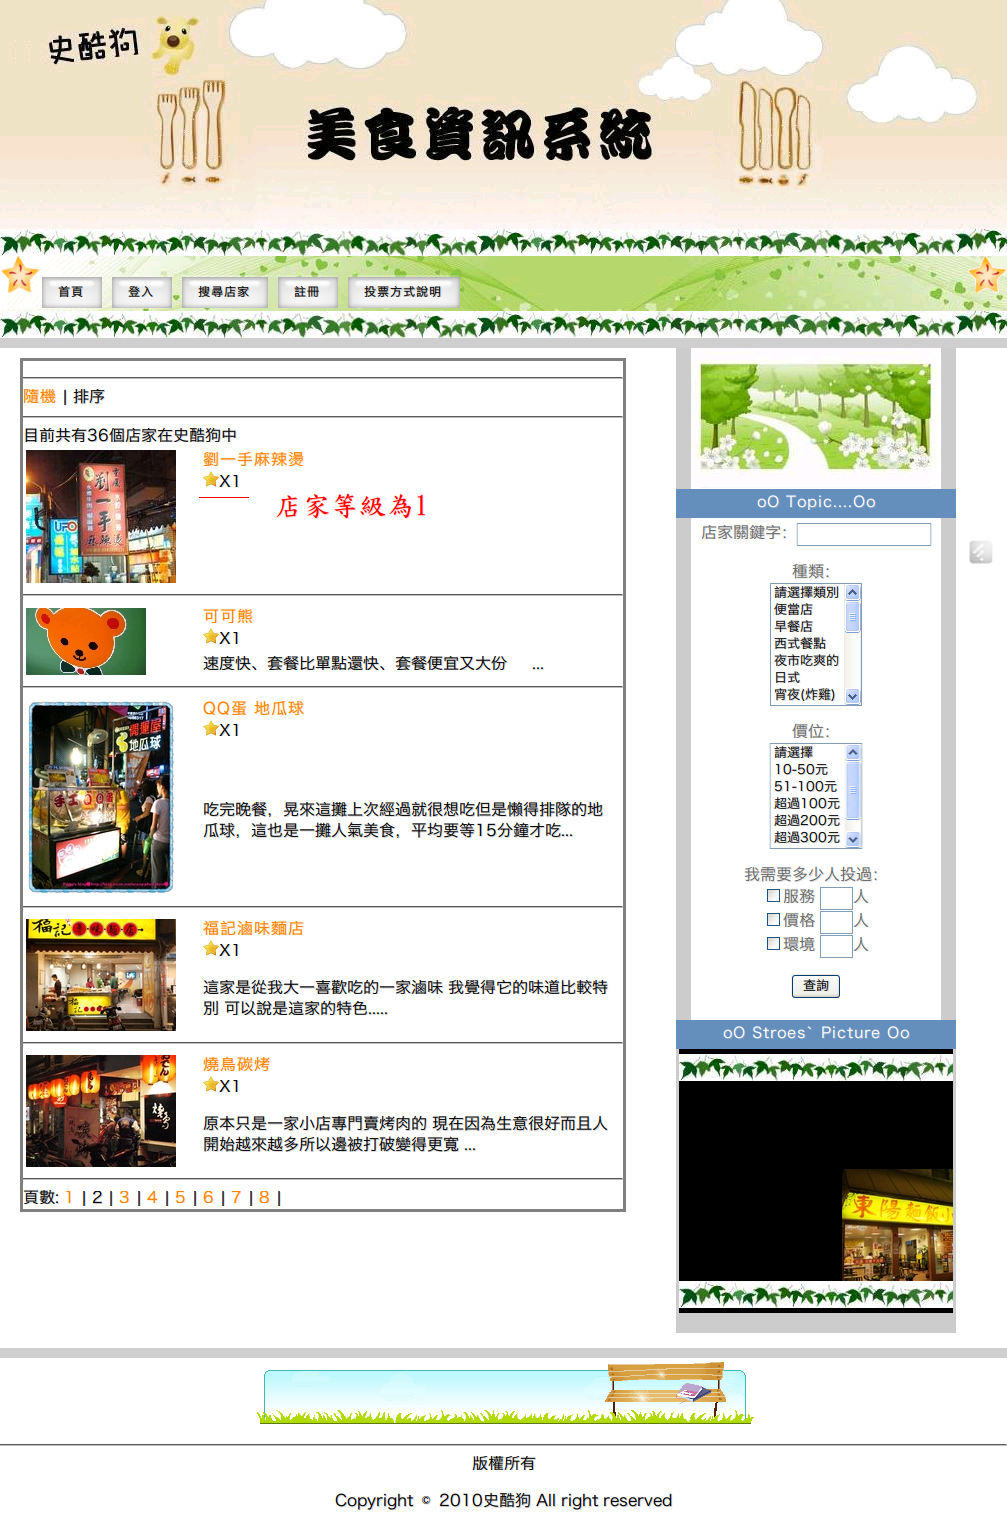Click the rating star under 可可熊
This screenshot has width=1007, height=1533.
coord(211,637)
